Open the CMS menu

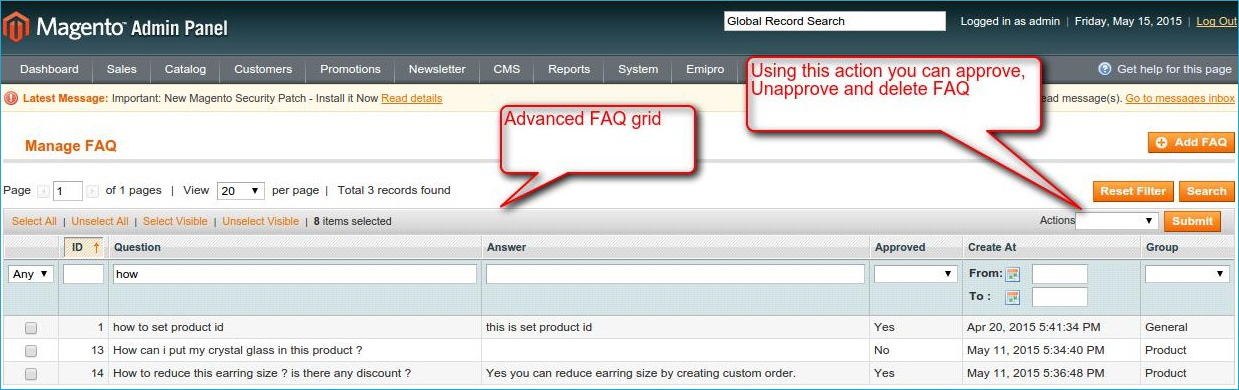click(506, 69)
